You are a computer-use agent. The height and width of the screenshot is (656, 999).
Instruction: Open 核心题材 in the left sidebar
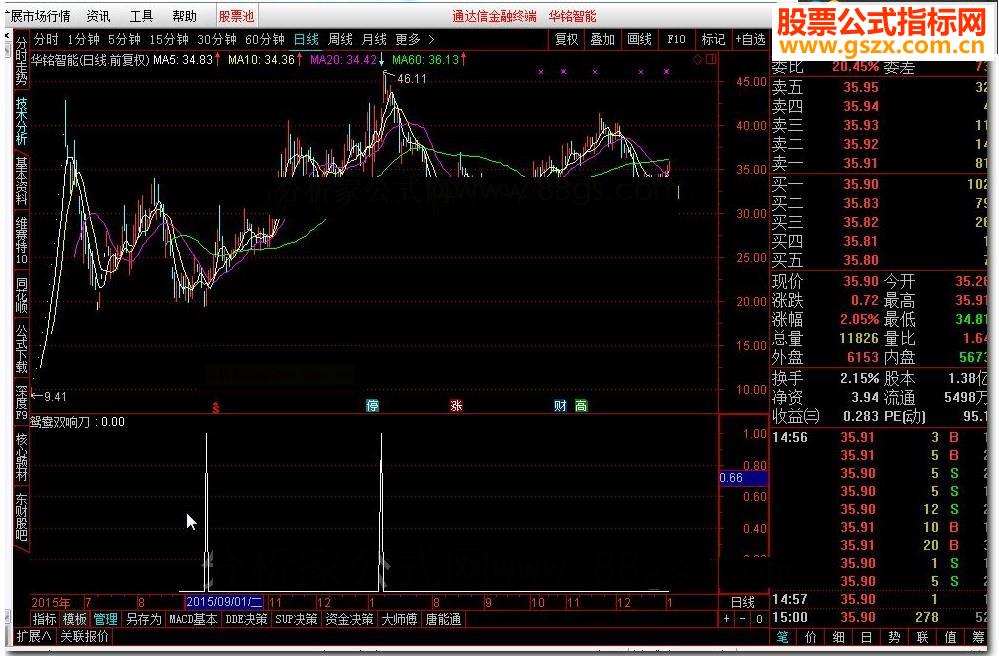click(21, 457)
